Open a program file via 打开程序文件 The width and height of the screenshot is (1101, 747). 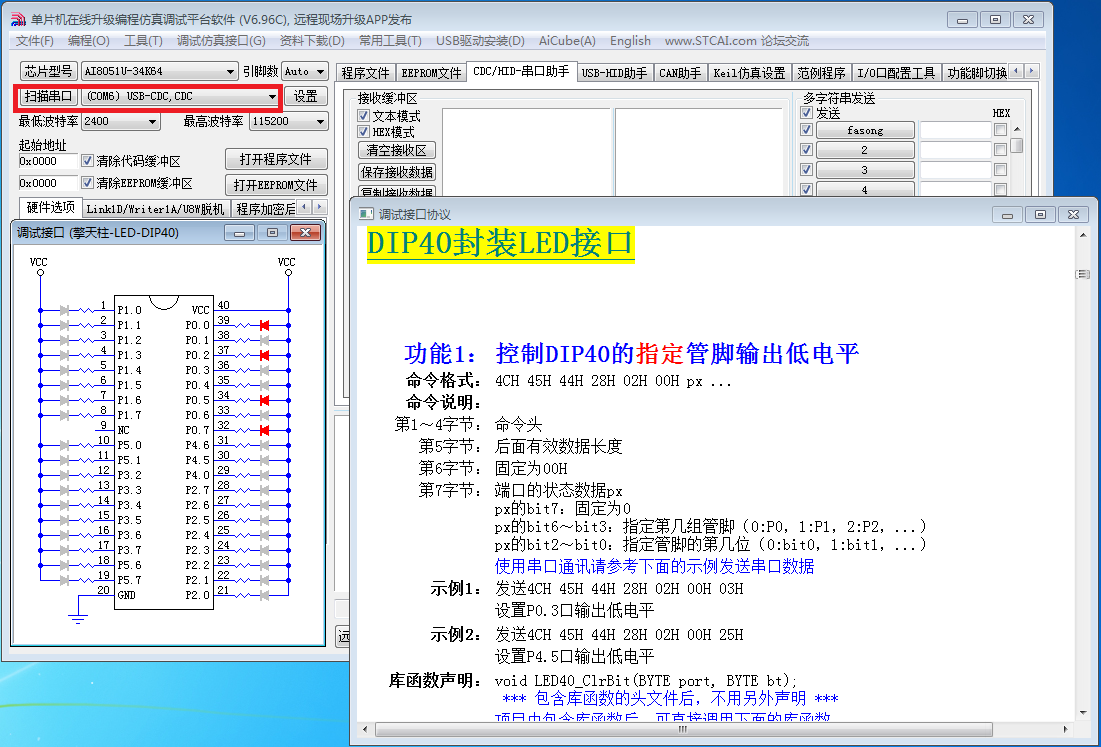[276, 158]
